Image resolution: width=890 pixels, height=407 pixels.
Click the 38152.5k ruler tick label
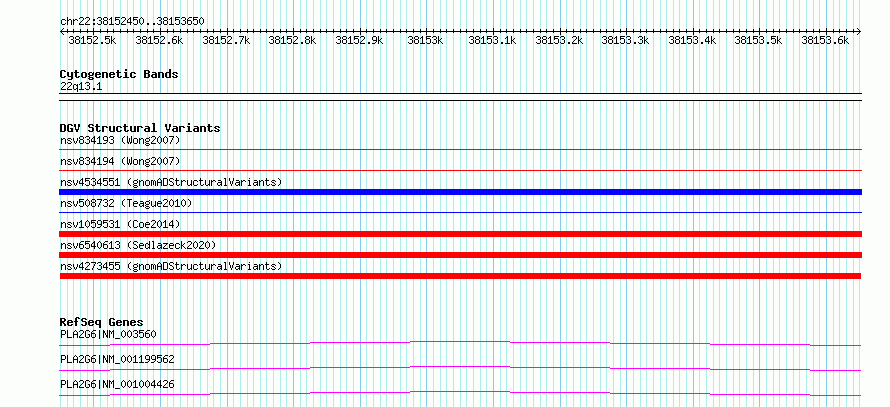[92, 41]
